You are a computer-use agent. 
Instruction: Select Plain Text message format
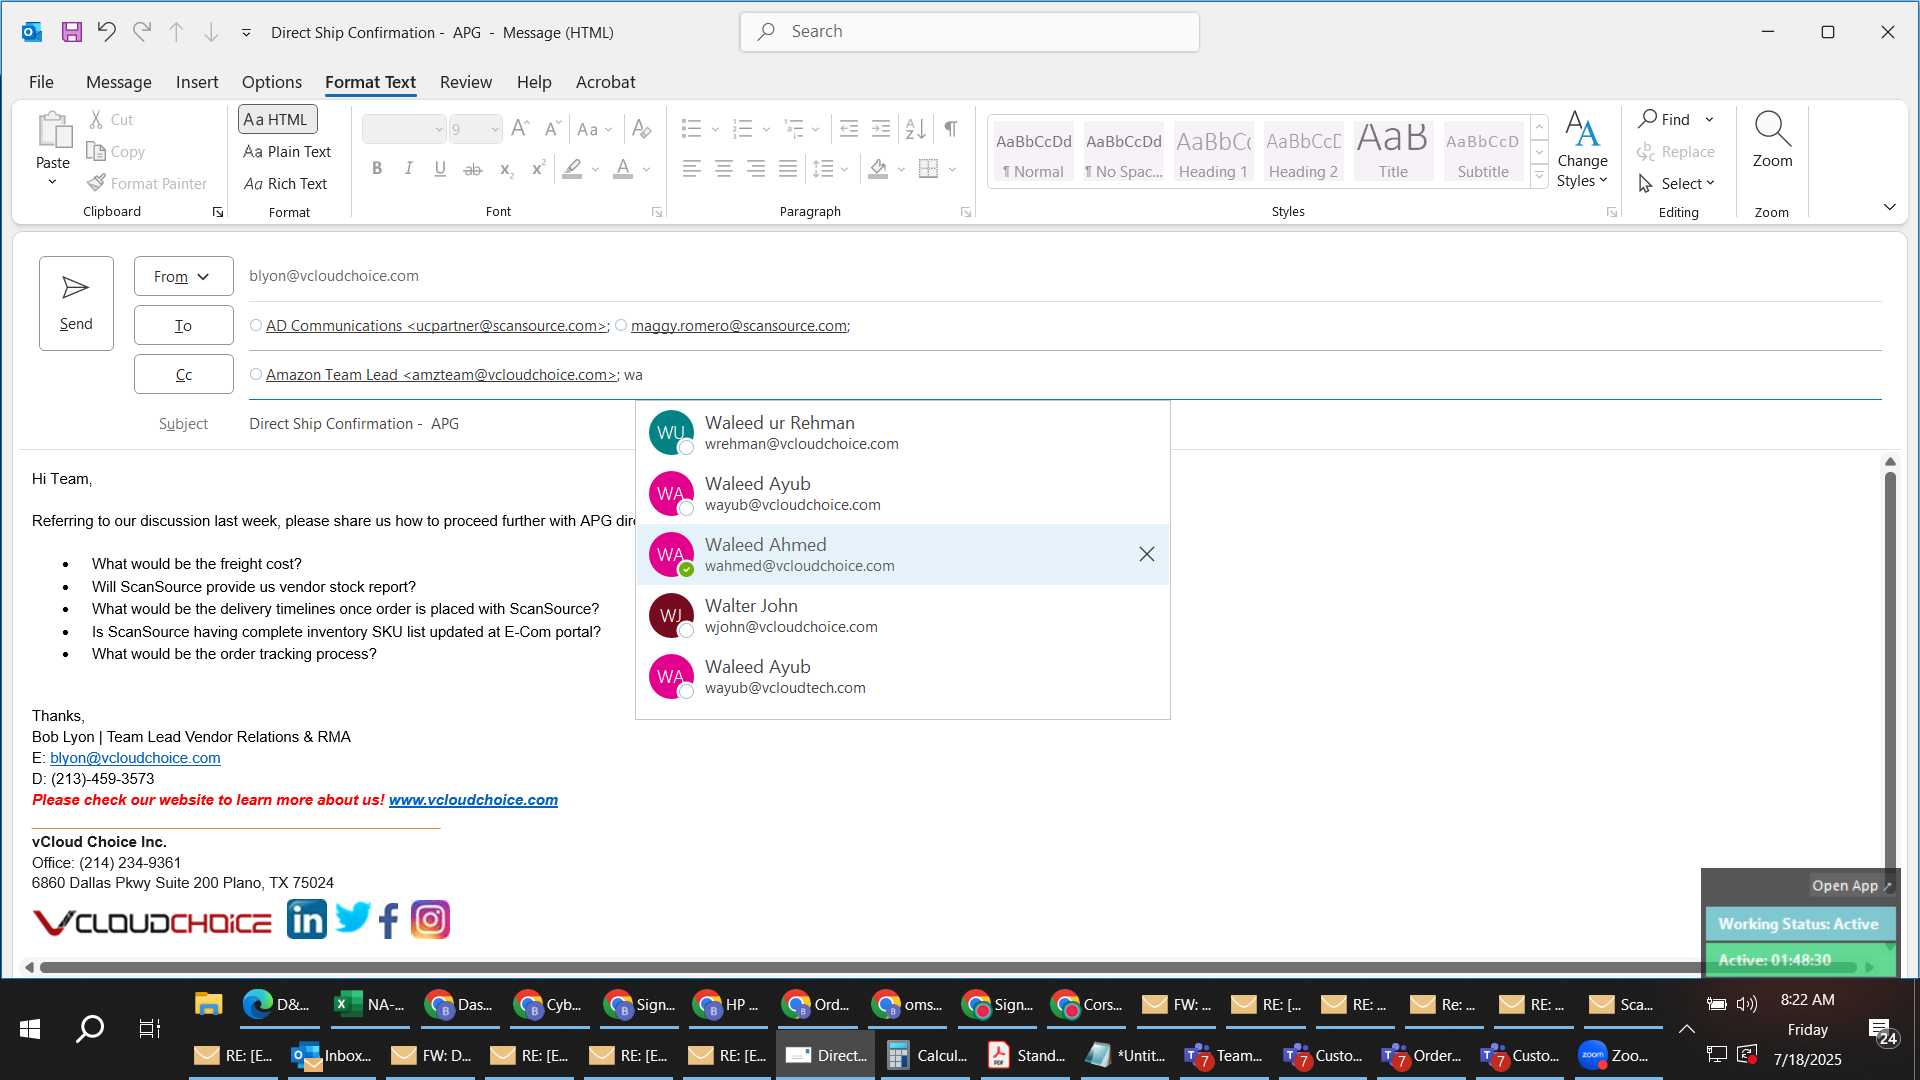(287, 151)
